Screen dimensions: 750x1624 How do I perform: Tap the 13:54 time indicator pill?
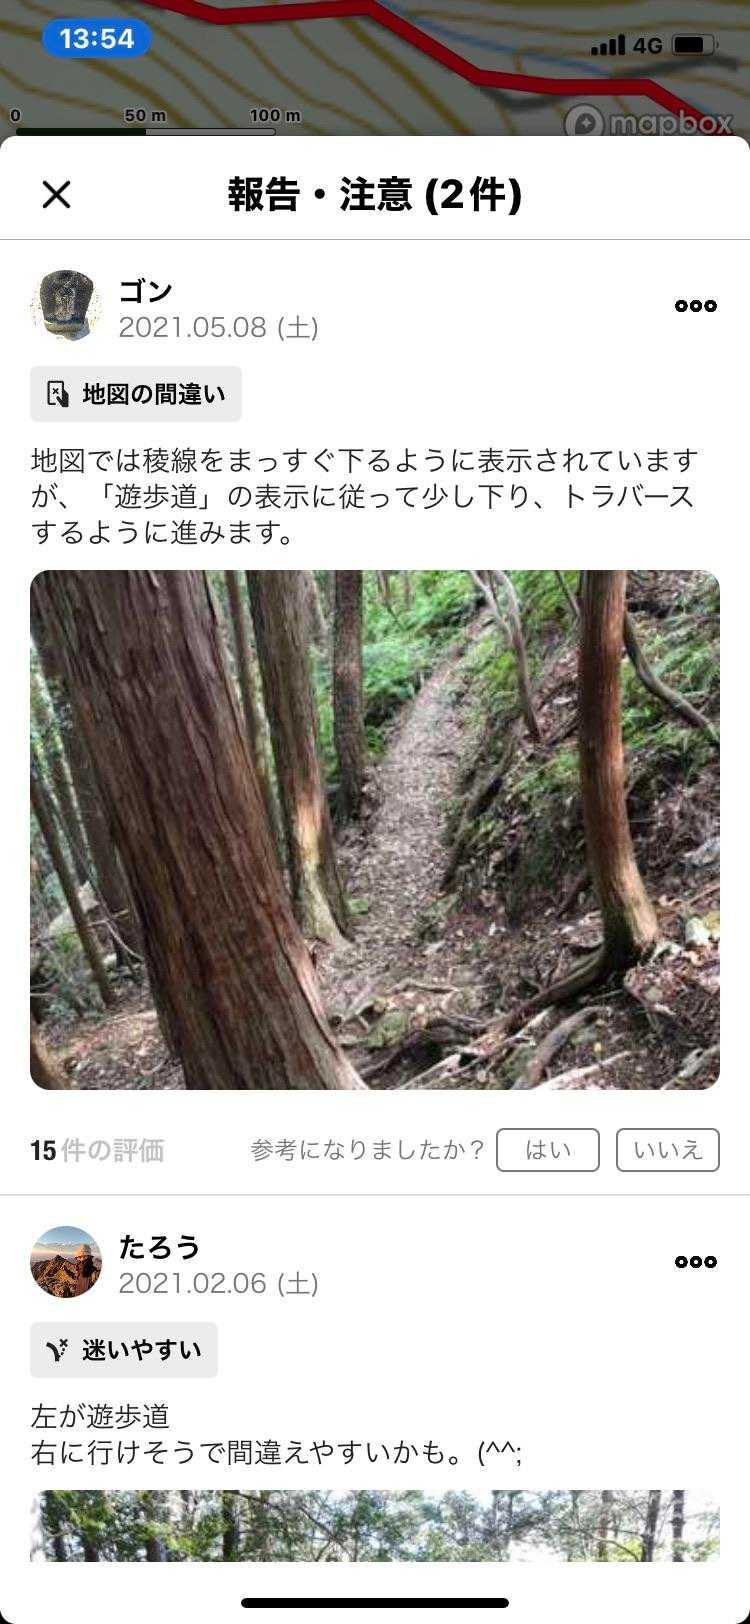96,39
